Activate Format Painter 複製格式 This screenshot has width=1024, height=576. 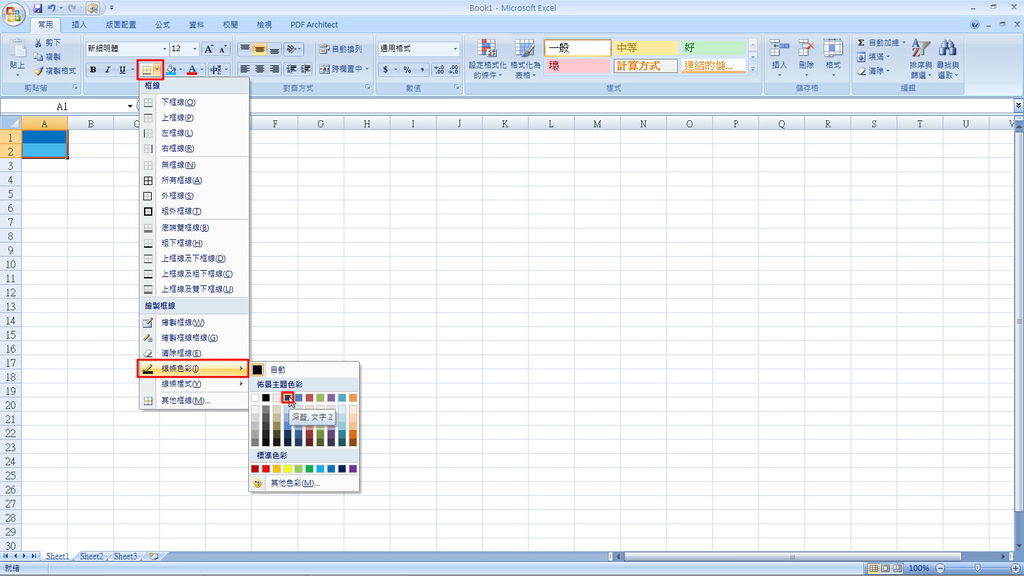tap(55, 71)
